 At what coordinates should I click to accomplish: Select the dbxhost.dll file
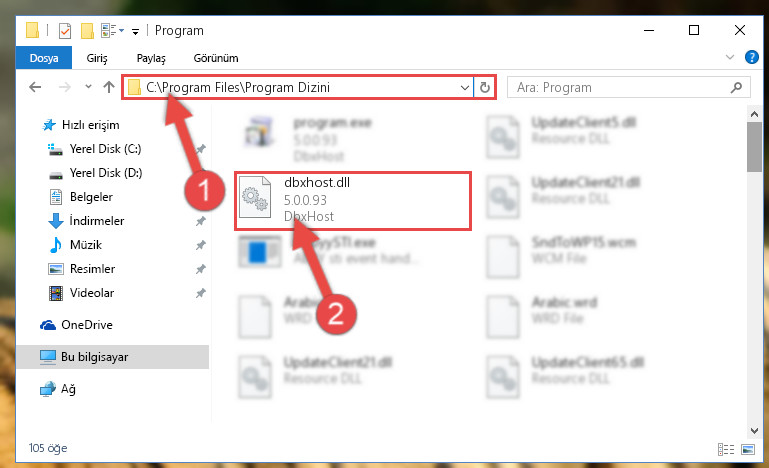(x=353, y=200)
